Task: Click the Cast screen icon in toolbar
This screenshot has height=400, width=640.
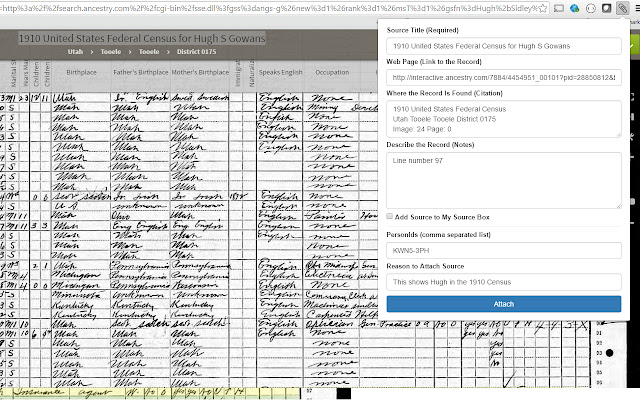Action: point(558,8)
